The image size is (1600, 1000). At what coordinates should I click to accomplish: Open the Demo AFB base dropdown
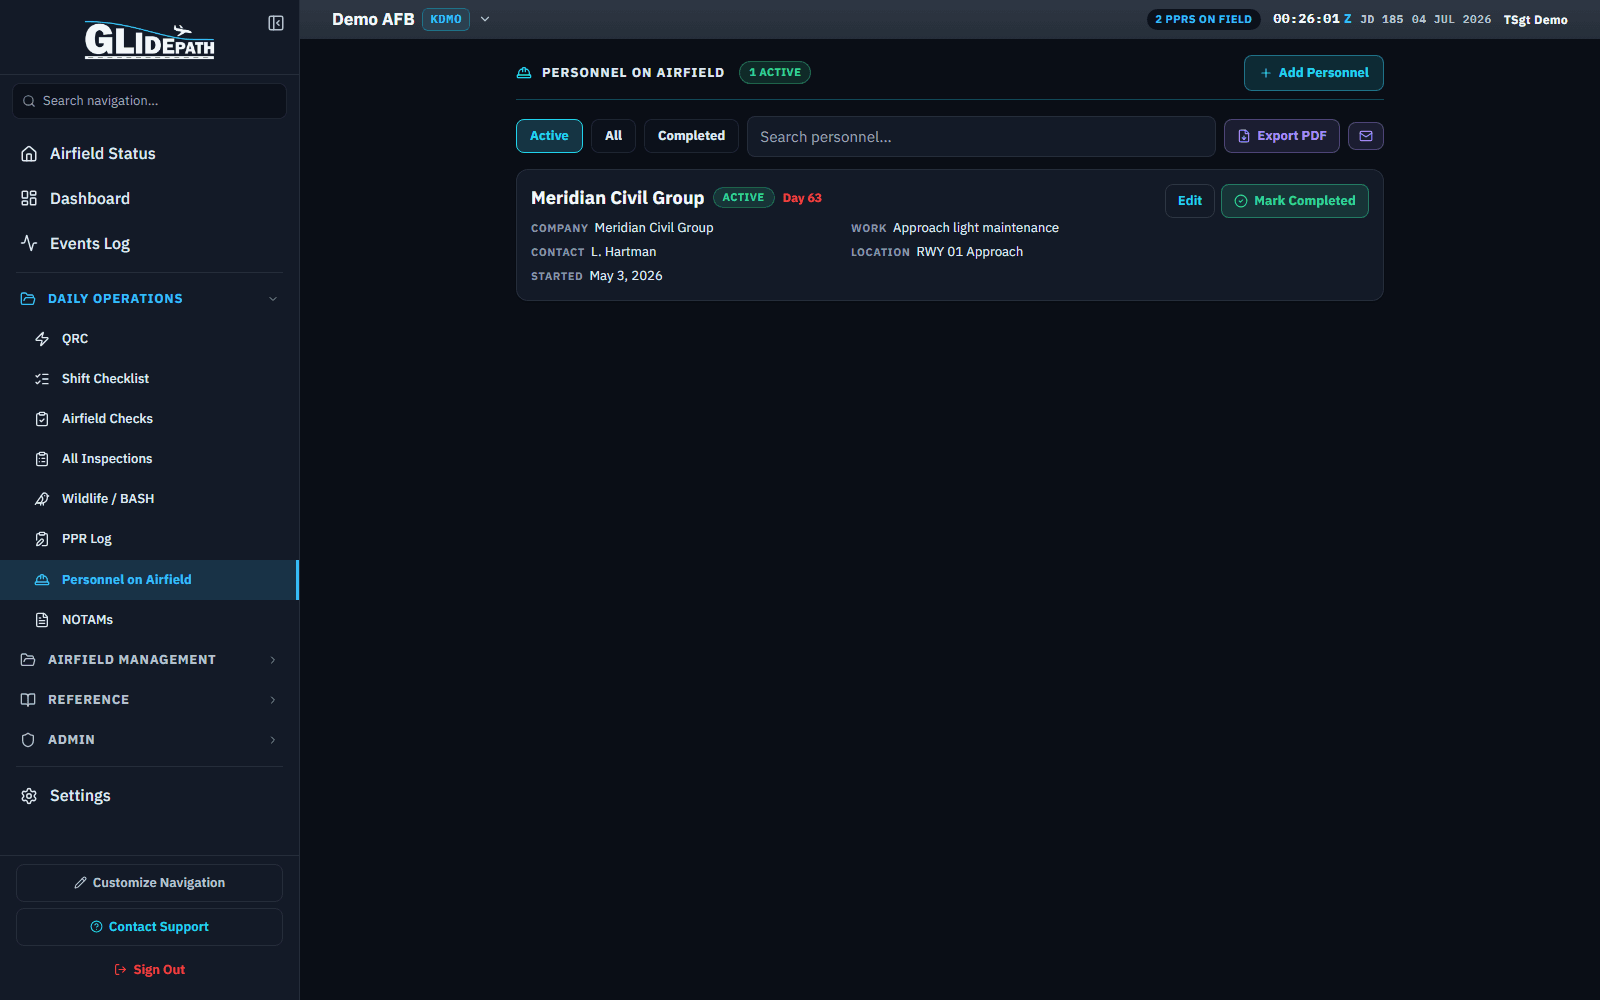(485, 19)
